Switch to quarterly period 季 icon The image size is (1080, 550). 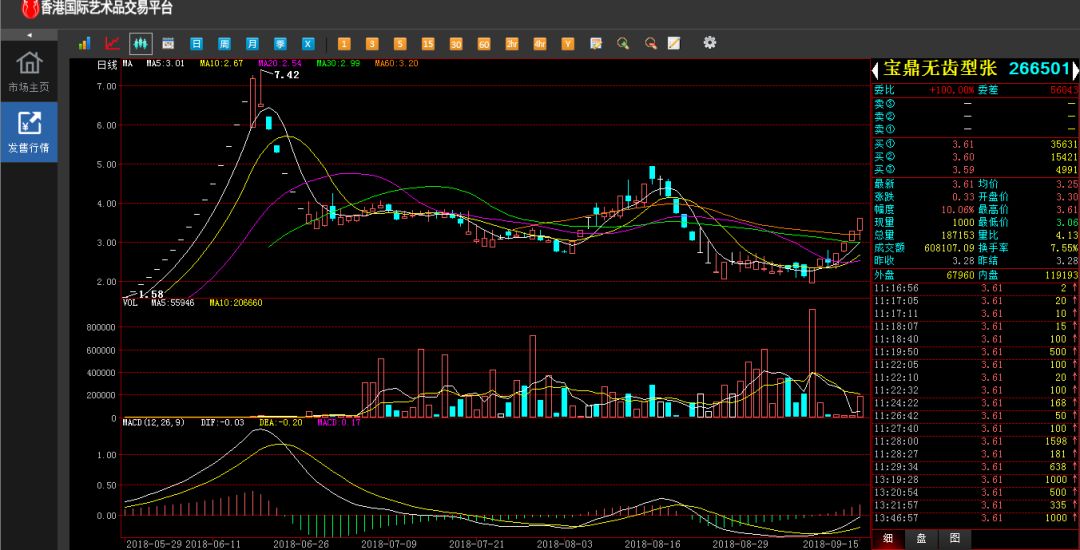coord(280,43)
